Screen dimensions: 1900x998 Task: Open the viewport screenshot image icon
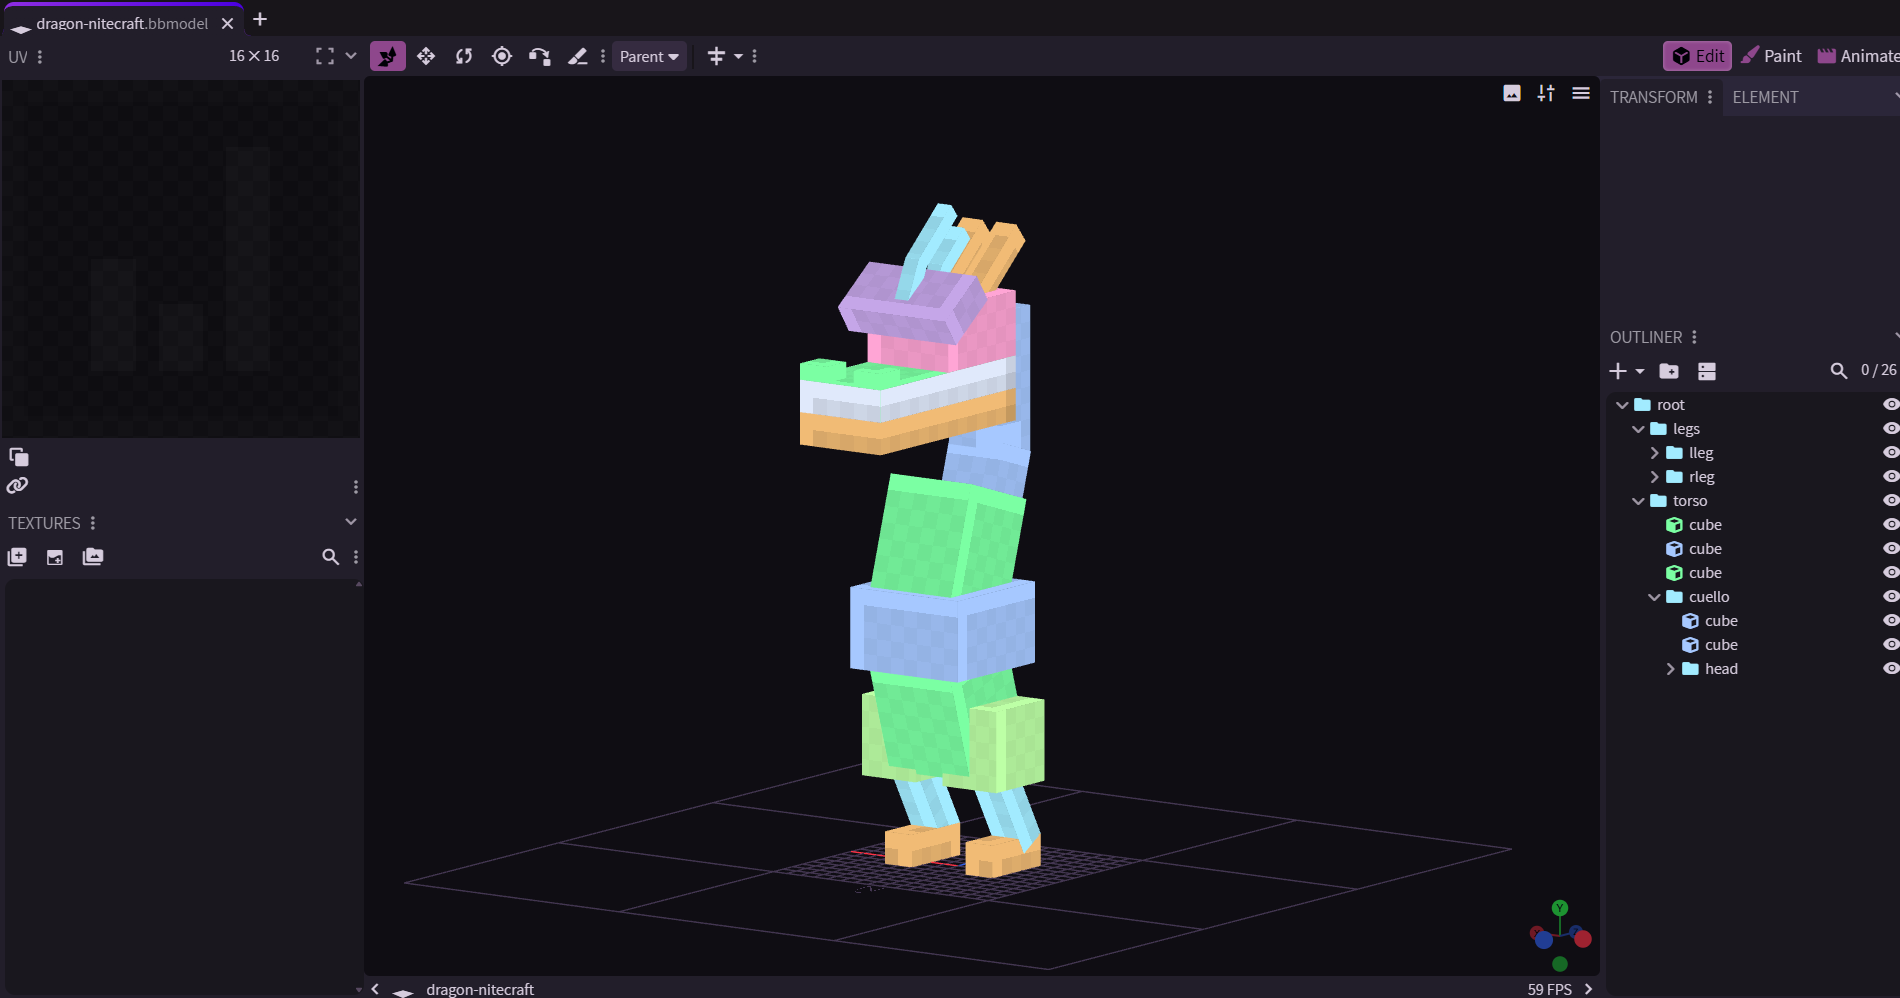click(1512, 93)
